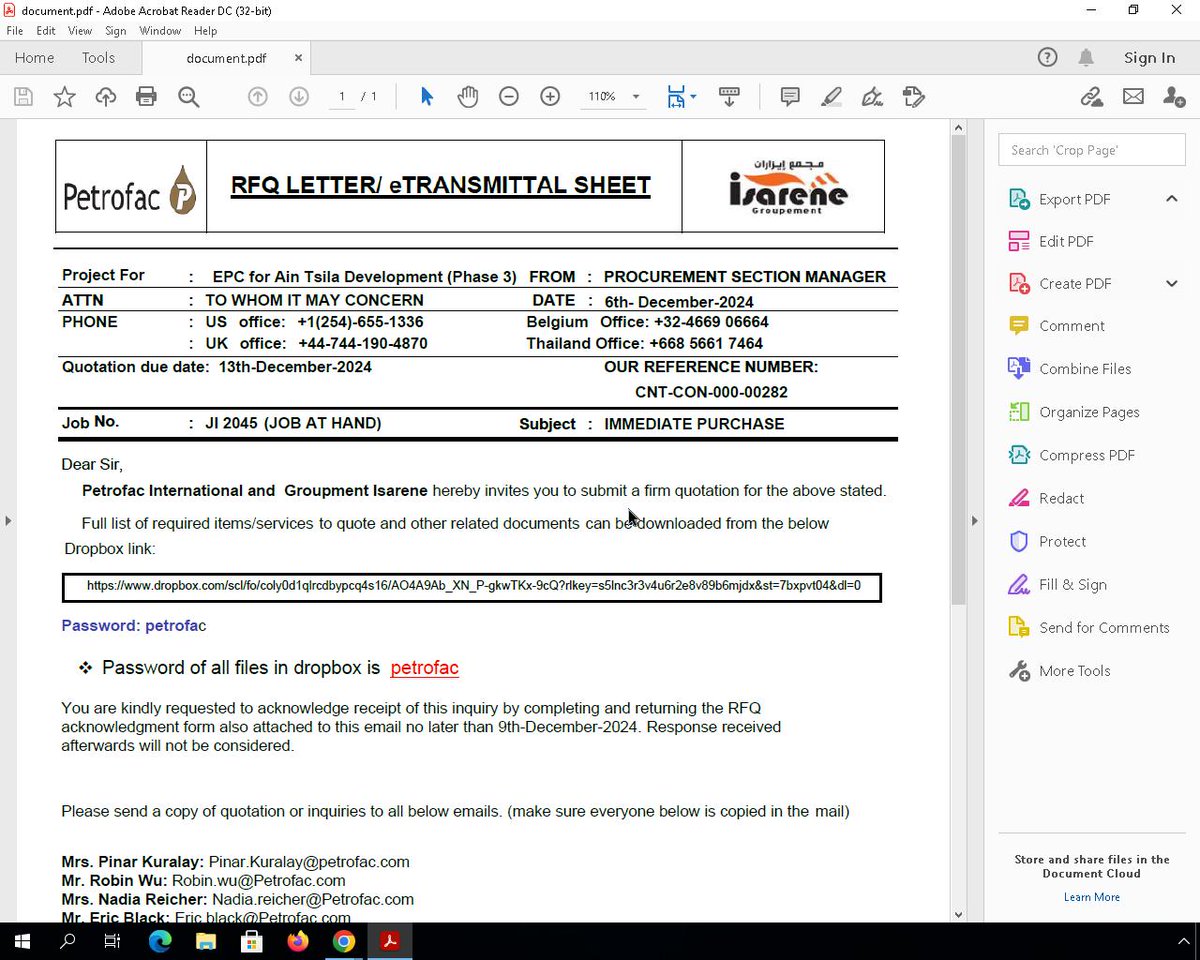Open the Edit menu
1200x960 pixels.
click(x=46, y=31)
